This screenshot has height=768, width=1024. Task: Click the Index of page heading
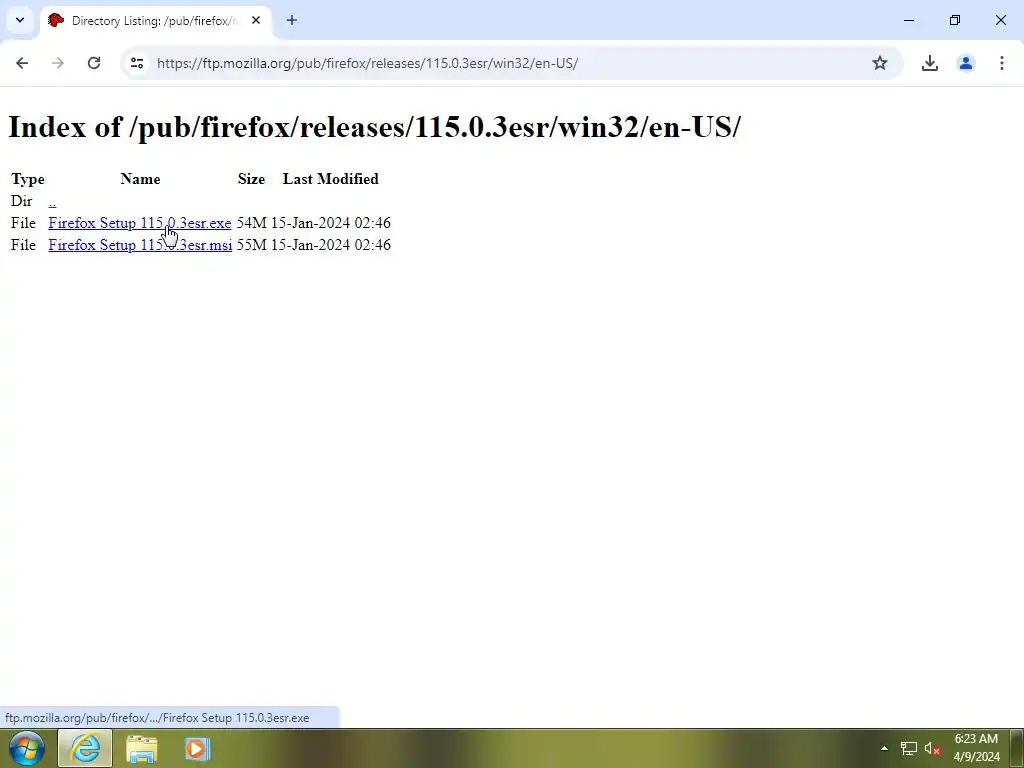[x=374, y=127]
